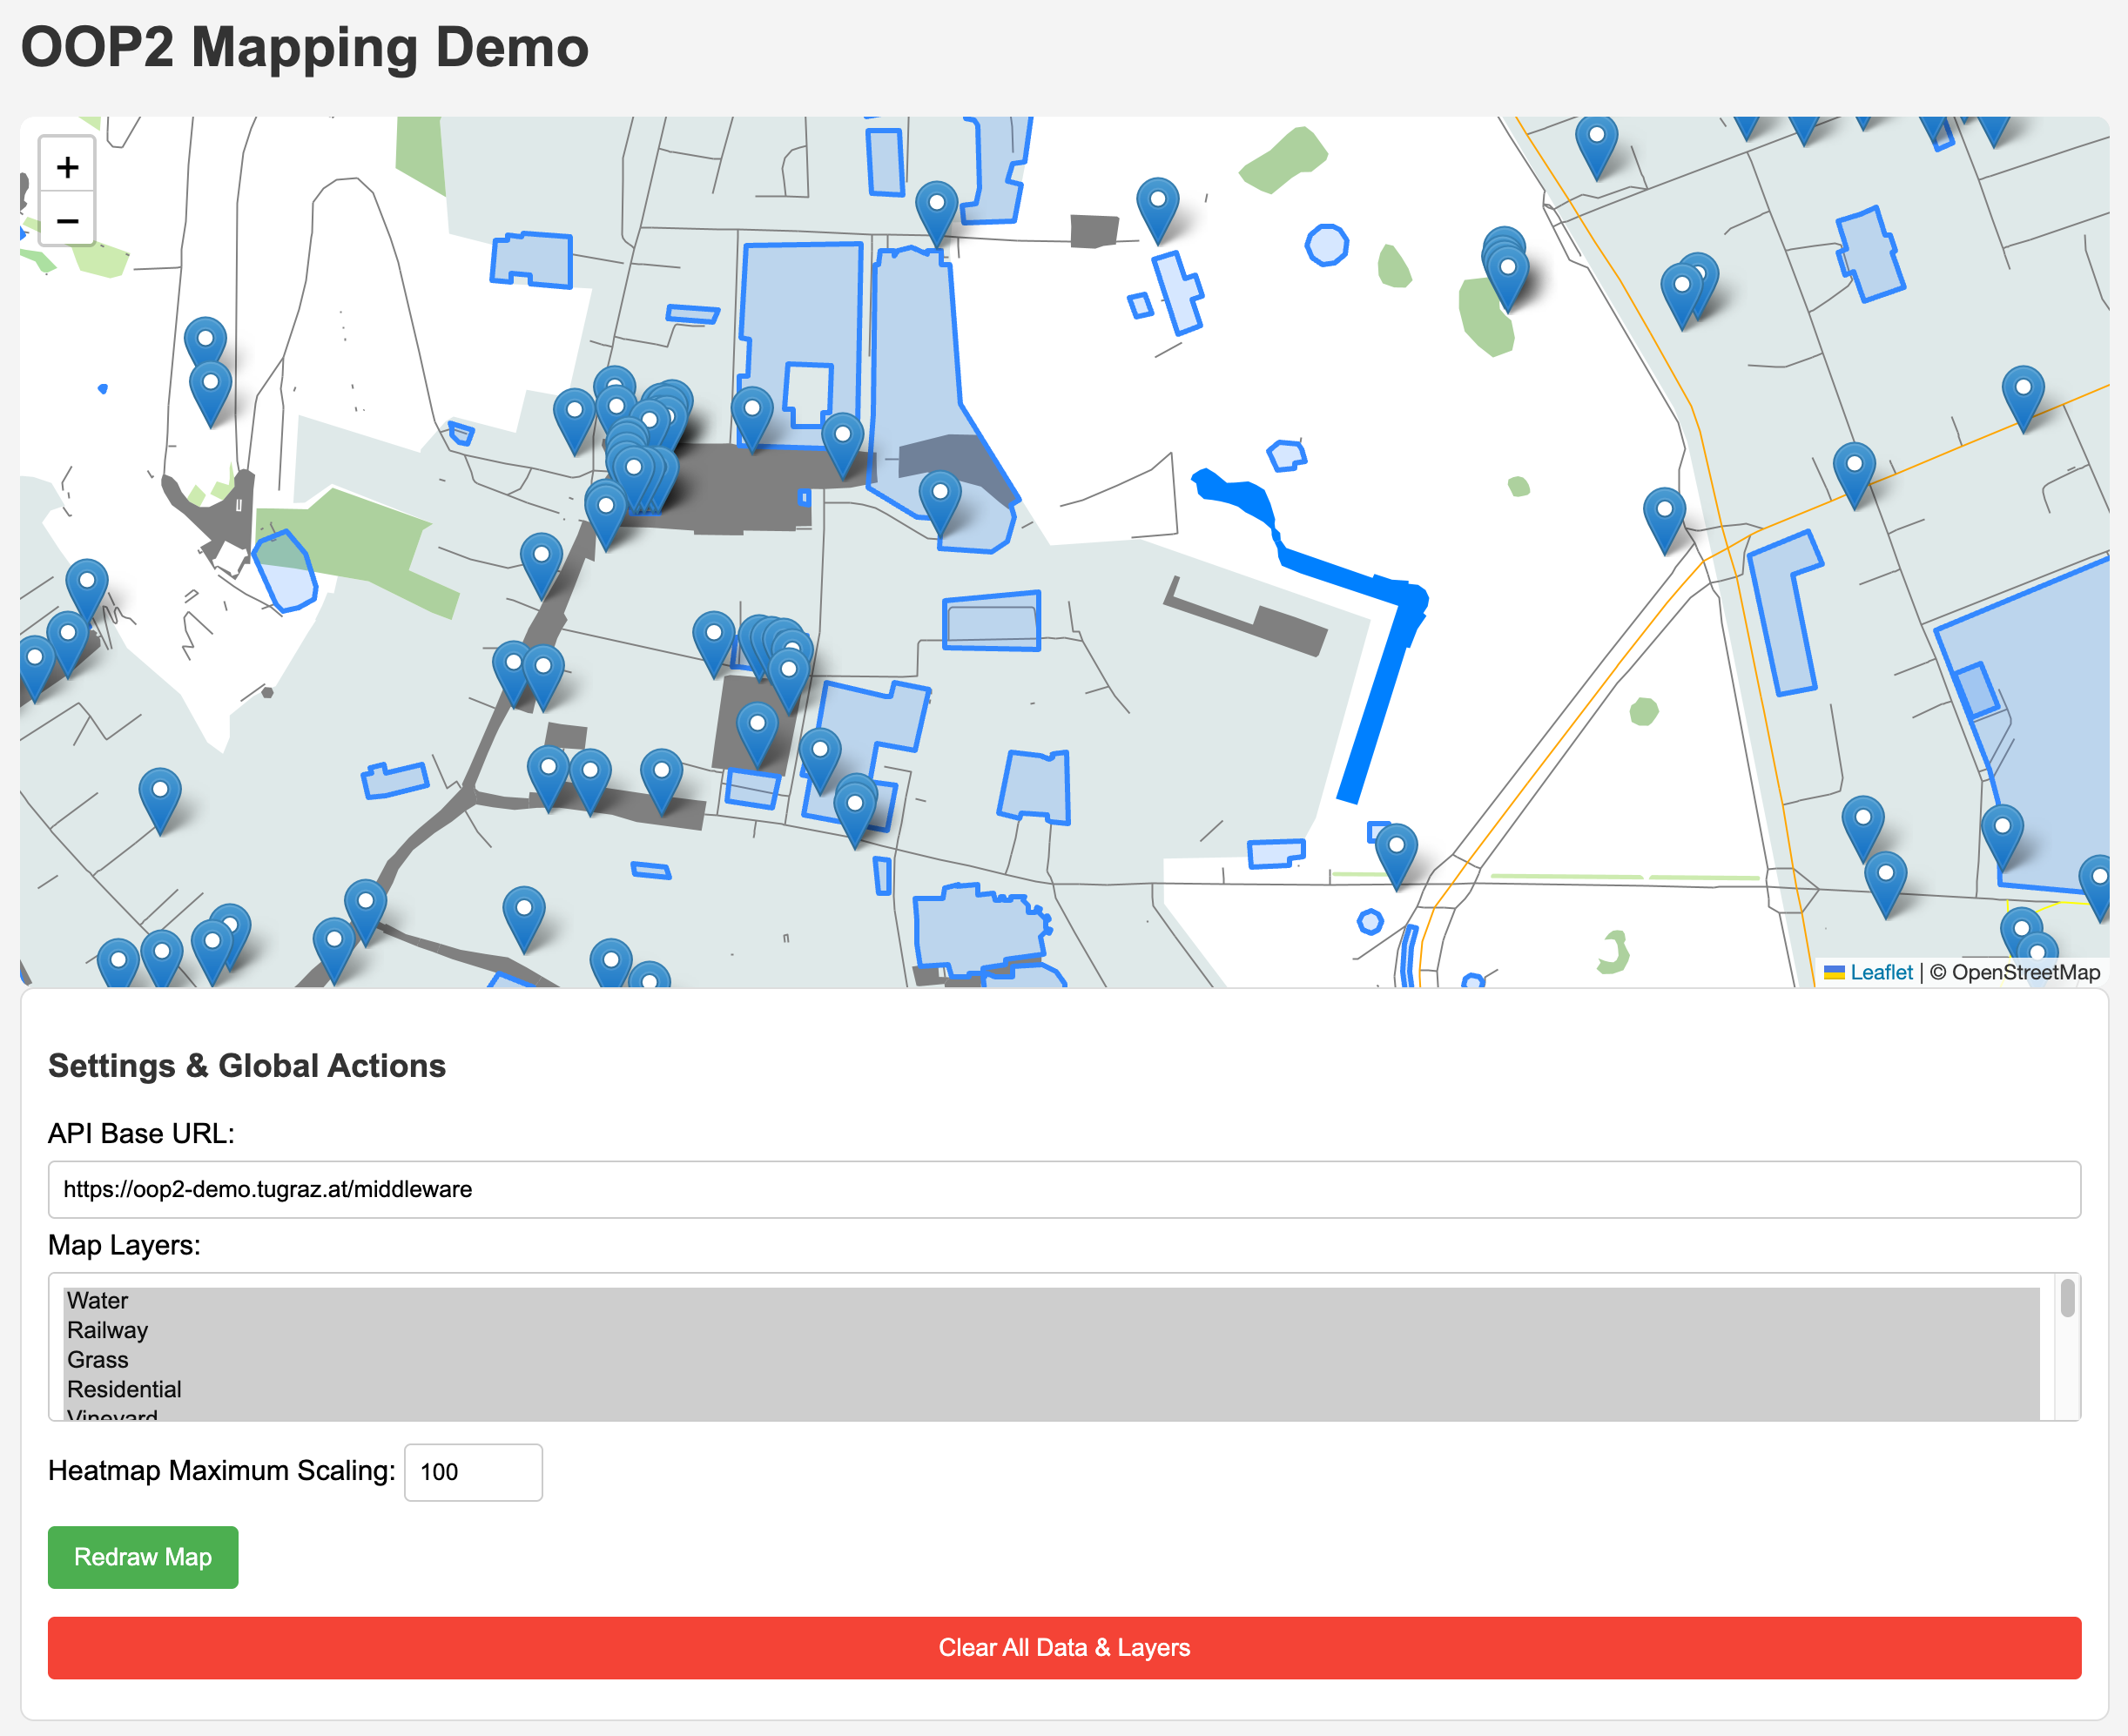Click the map zoom in plus button
This screenshot has height=1736, width=2128.
click(67, 166)
